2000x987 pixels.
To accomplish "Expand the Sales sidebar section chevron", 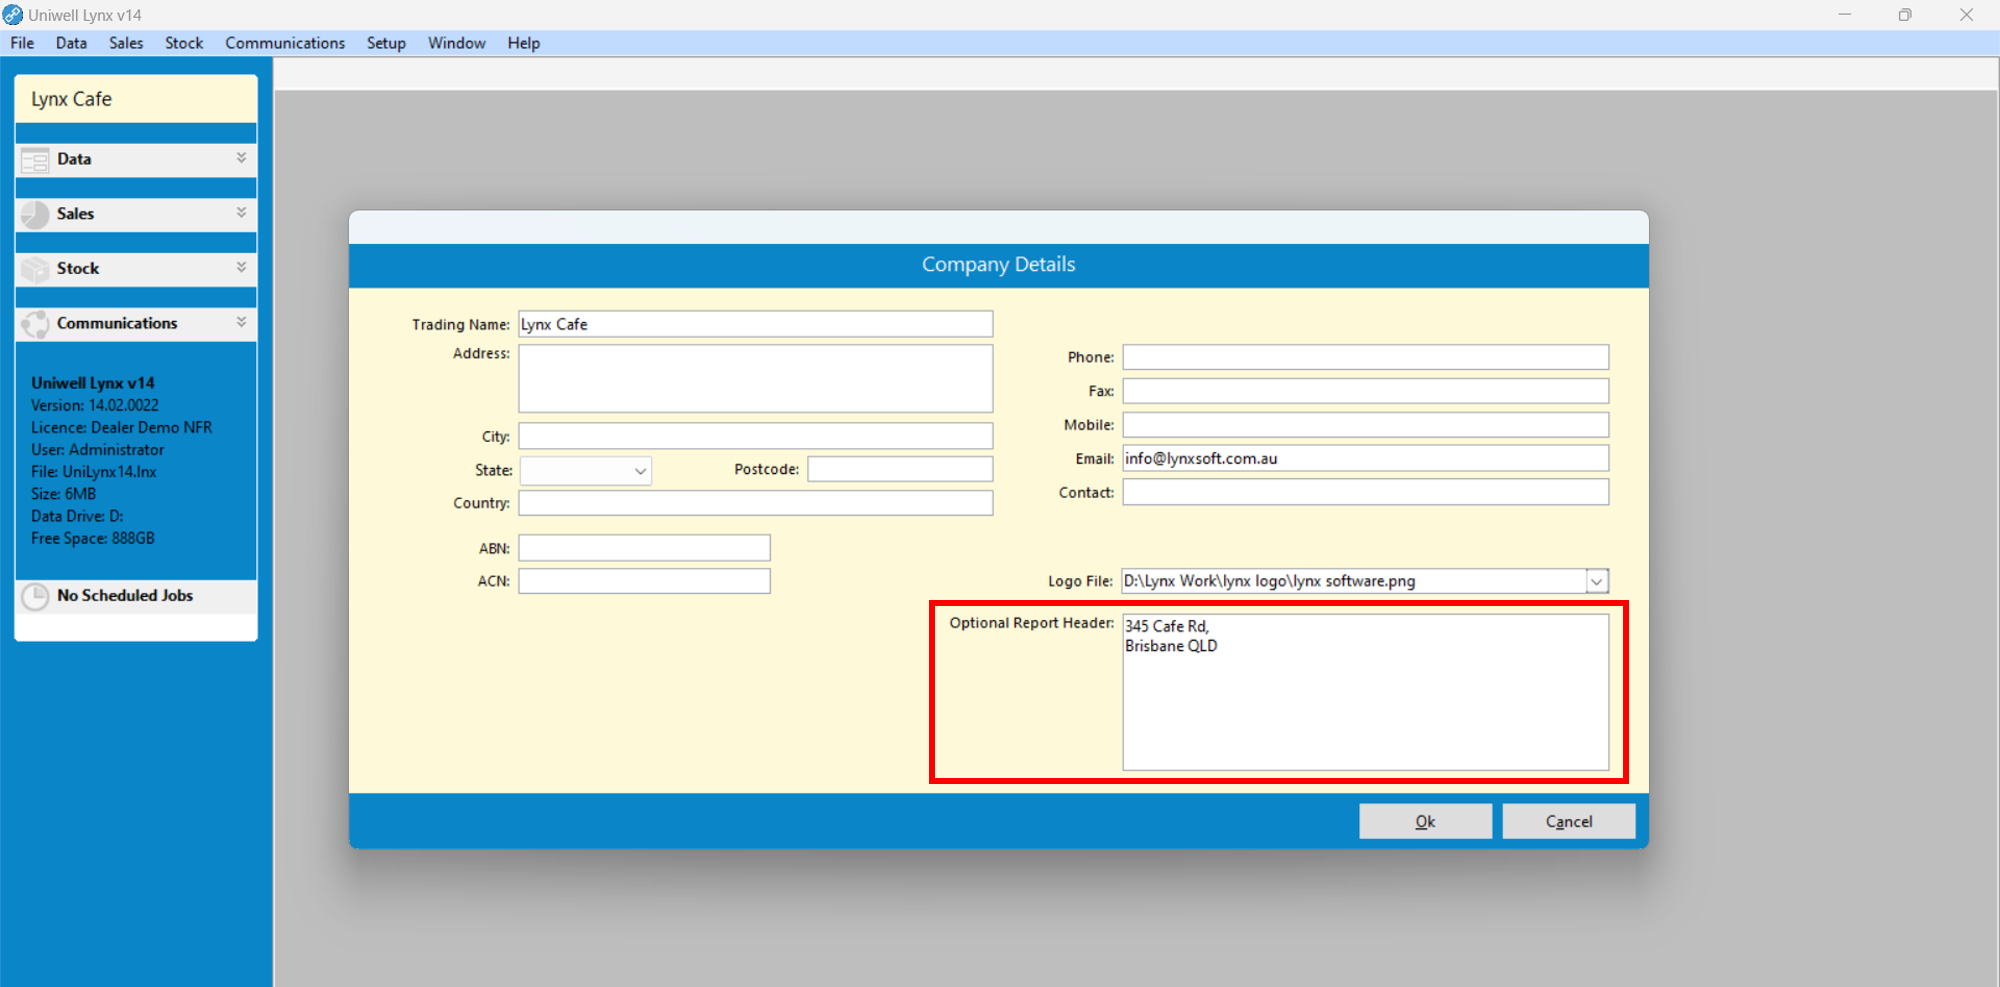I will click(x=241, y=213).
